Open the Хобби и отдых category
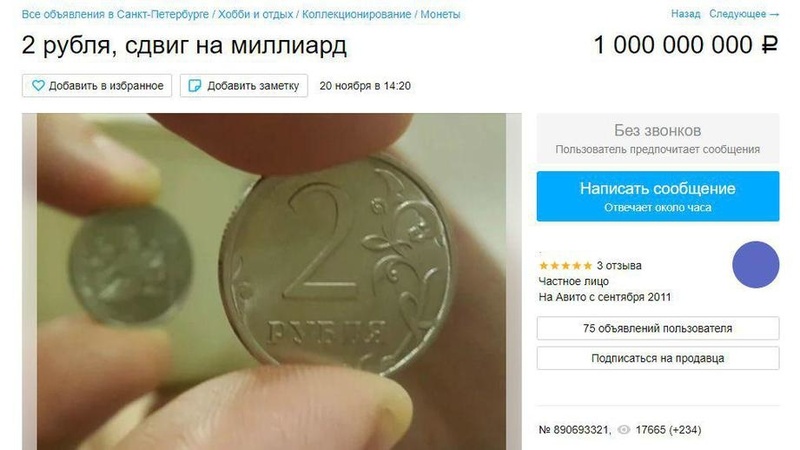The image size is (800, 450). [x=256, y=14]
